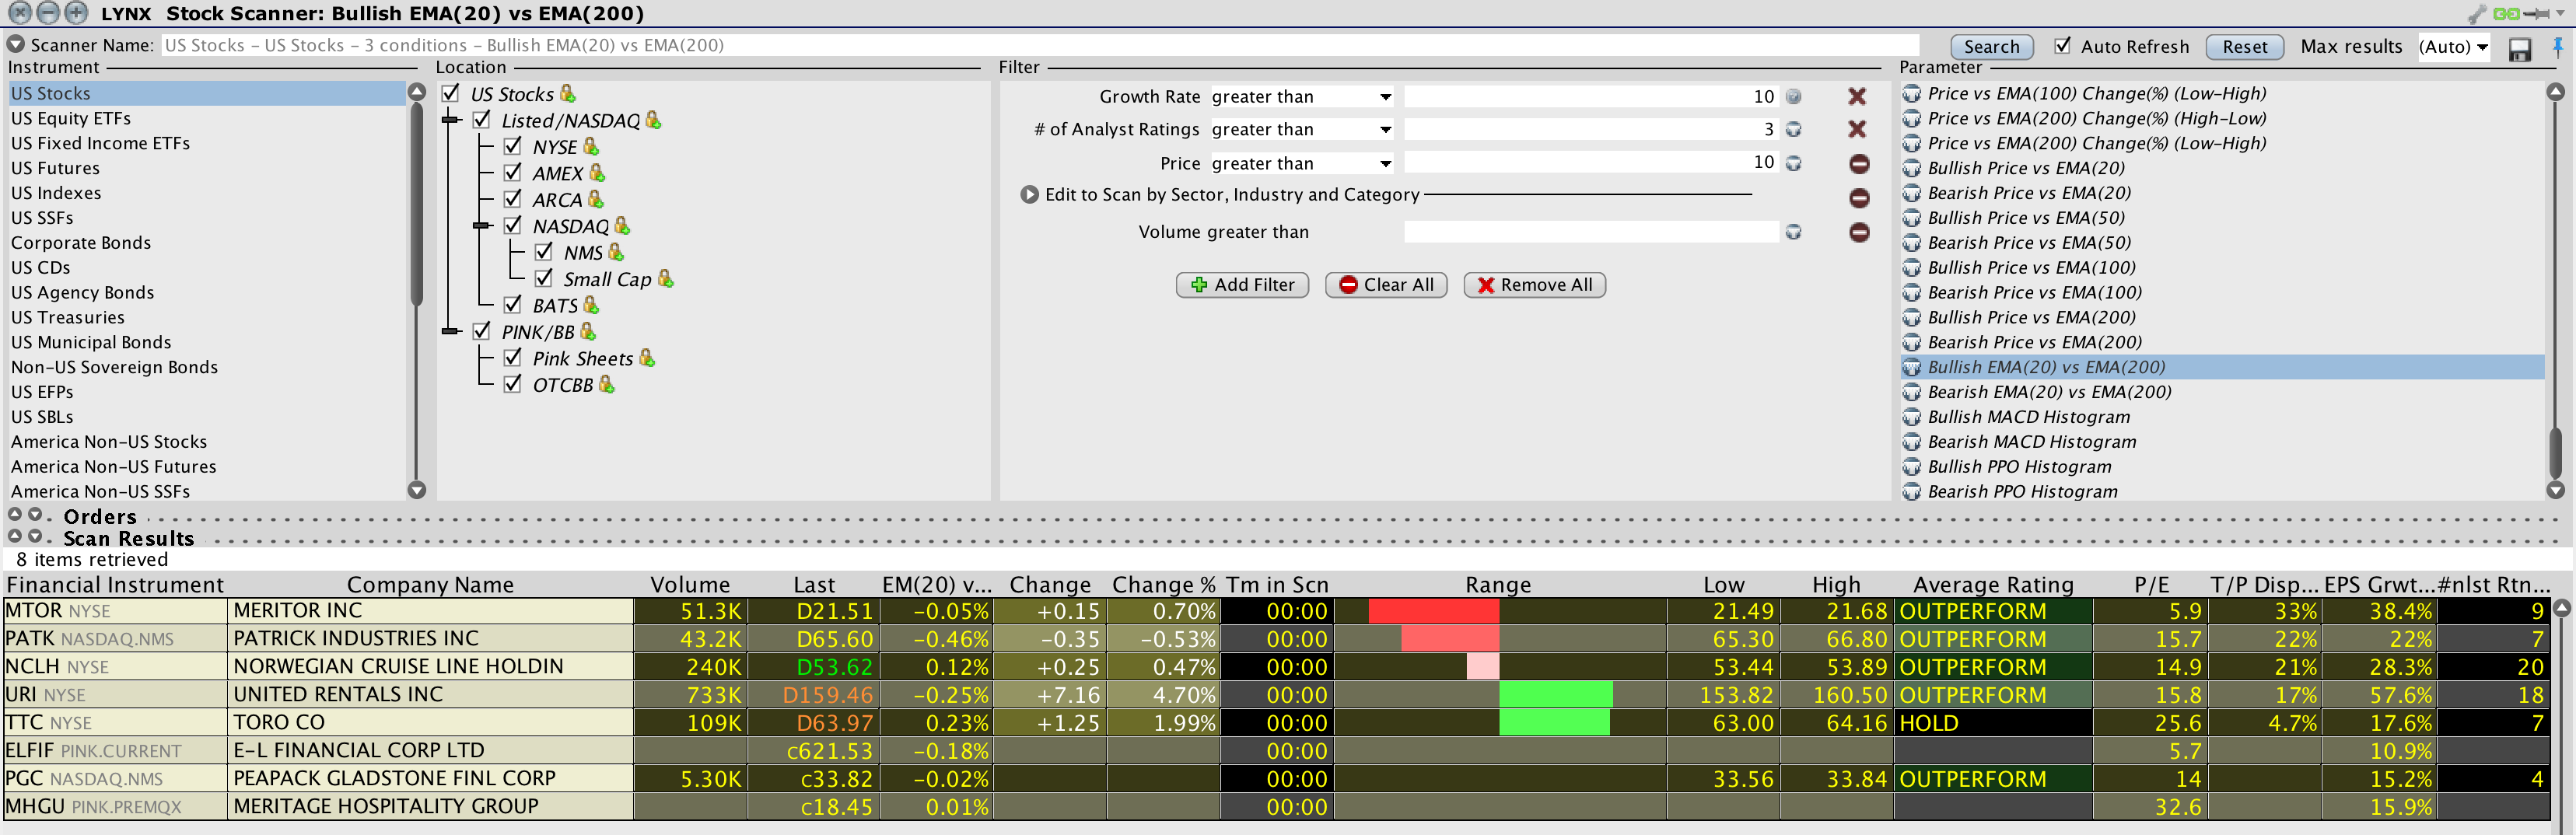
Task: Expand Edit to Scan by Sector section
Action: (x=1029, y=195)
